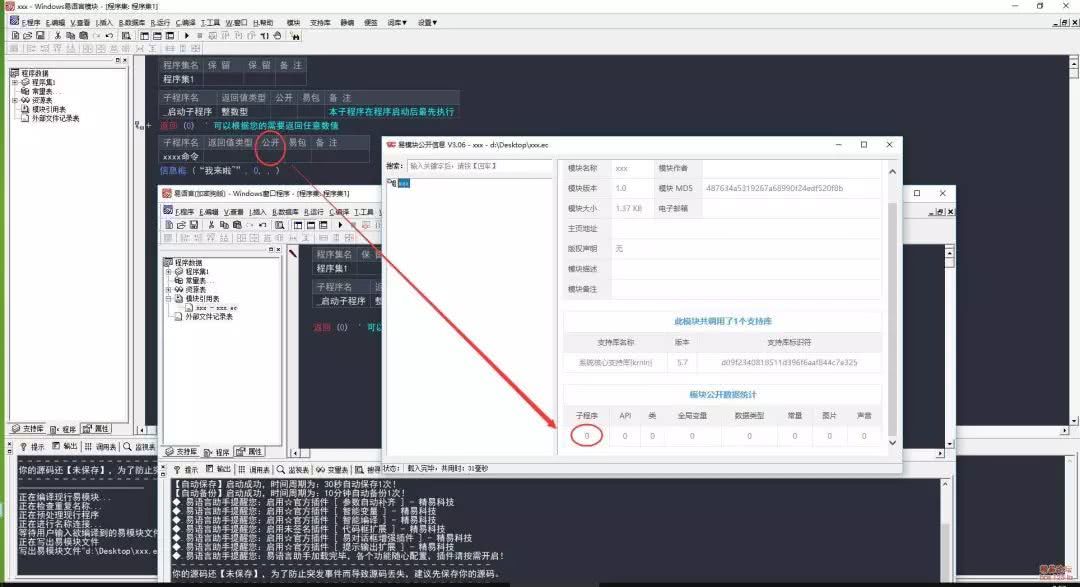Click the Run (play) icon in main toolbar
Viewport: 1080px width, 587px height.
coord(186,36)
